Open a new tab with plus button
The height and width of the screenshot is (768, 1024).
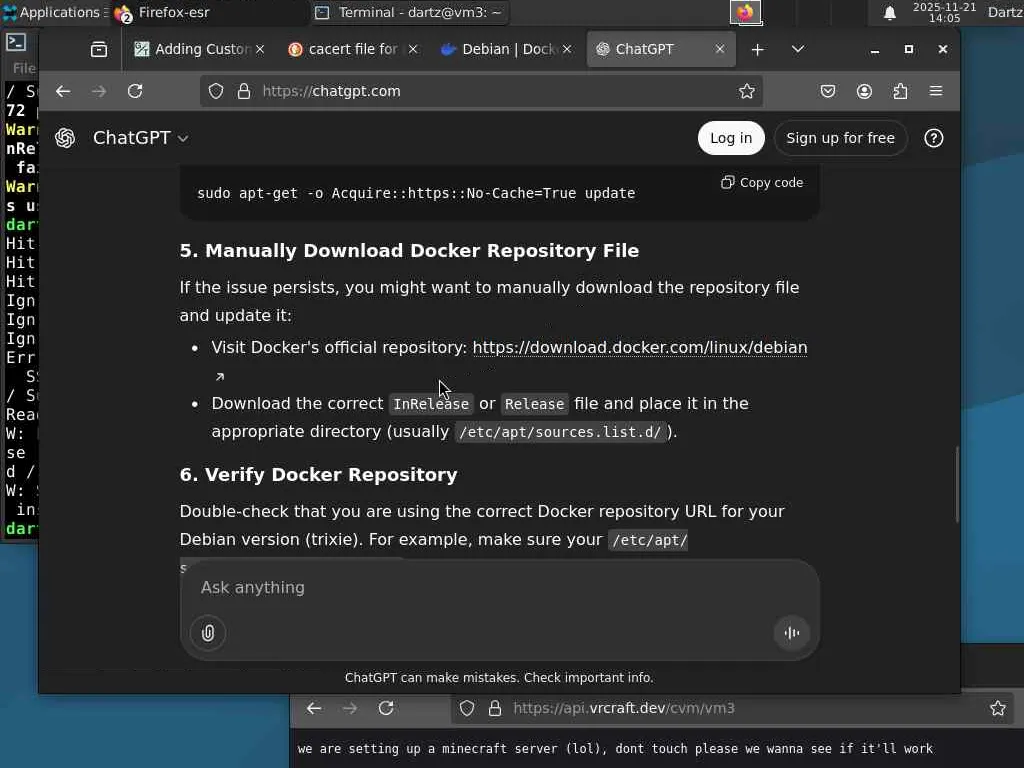pos(757,50)
